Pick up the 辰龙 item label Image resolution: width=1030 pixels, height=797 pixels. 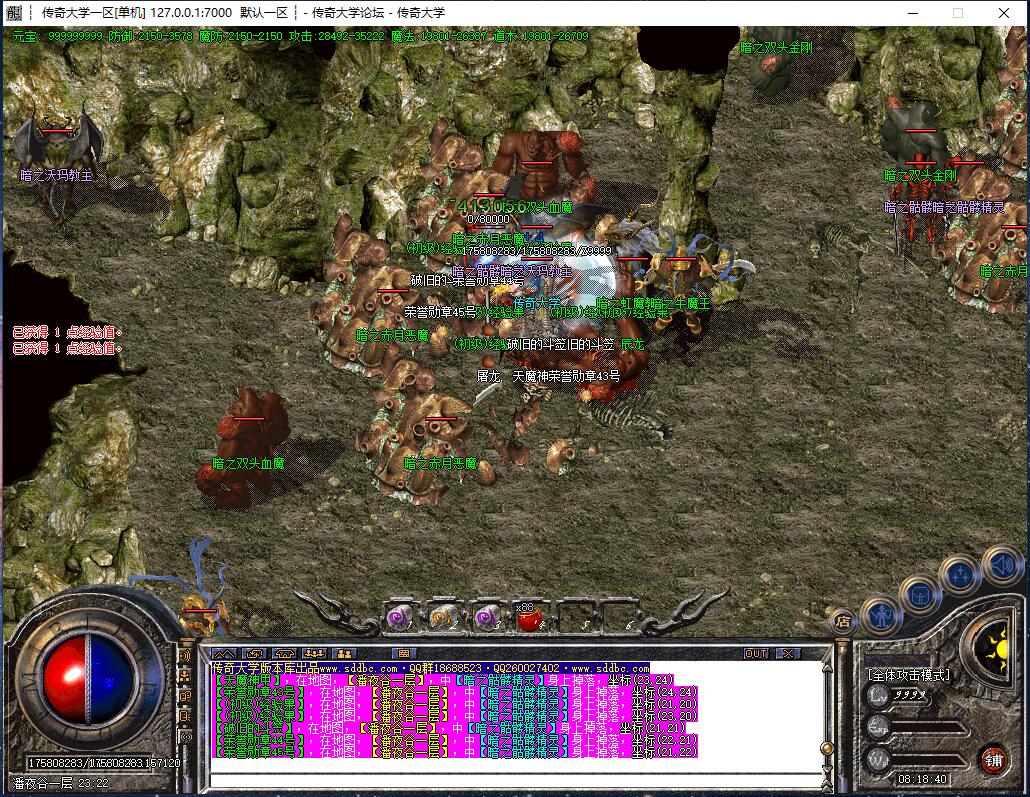pos(633,344)
